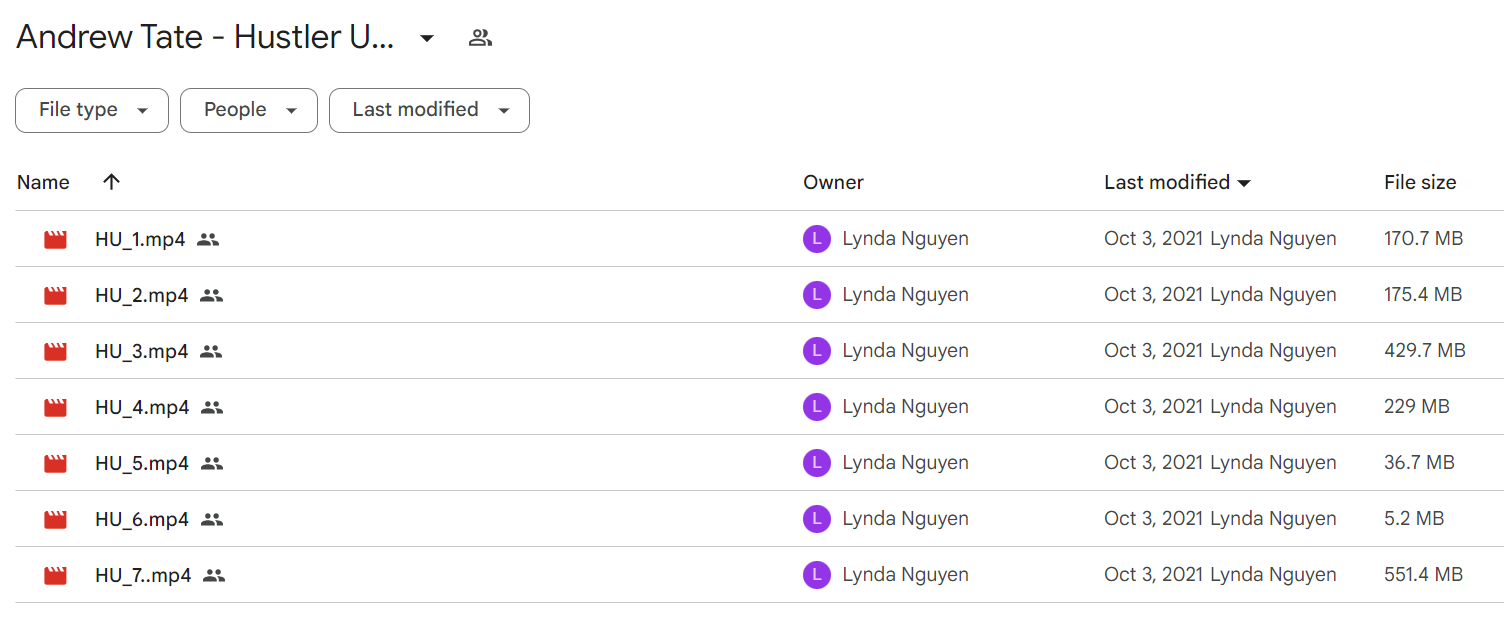
Task: Click the shared people icon beside folder title
Action: pos(481,38)
